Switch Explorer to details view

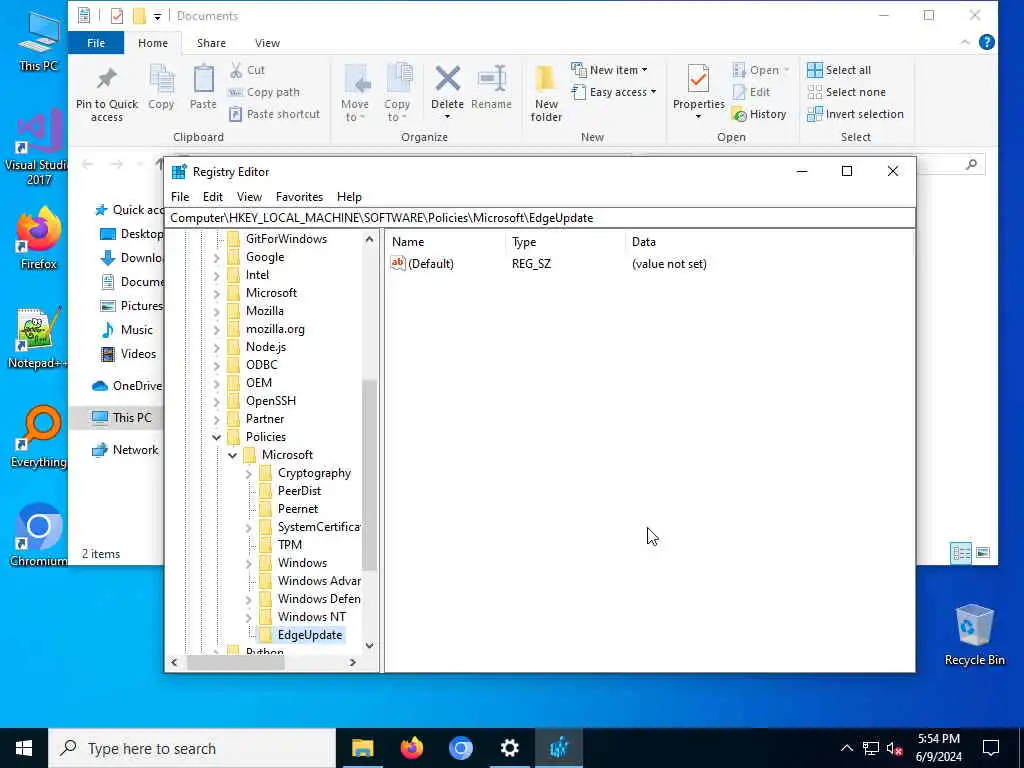(x=961, y=553)
